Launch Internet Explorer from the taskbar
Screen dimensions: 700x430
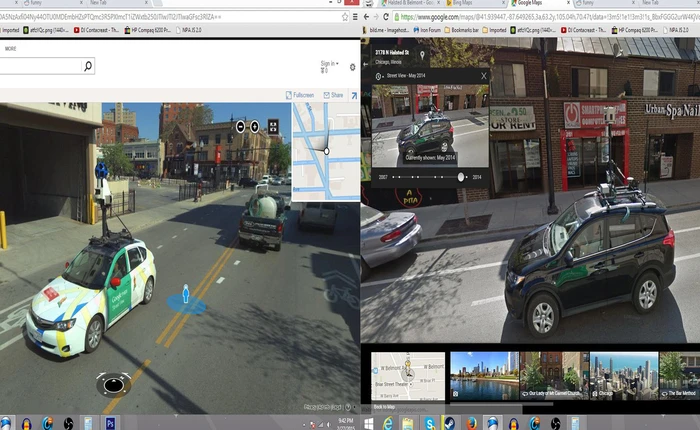coord(388,423)
